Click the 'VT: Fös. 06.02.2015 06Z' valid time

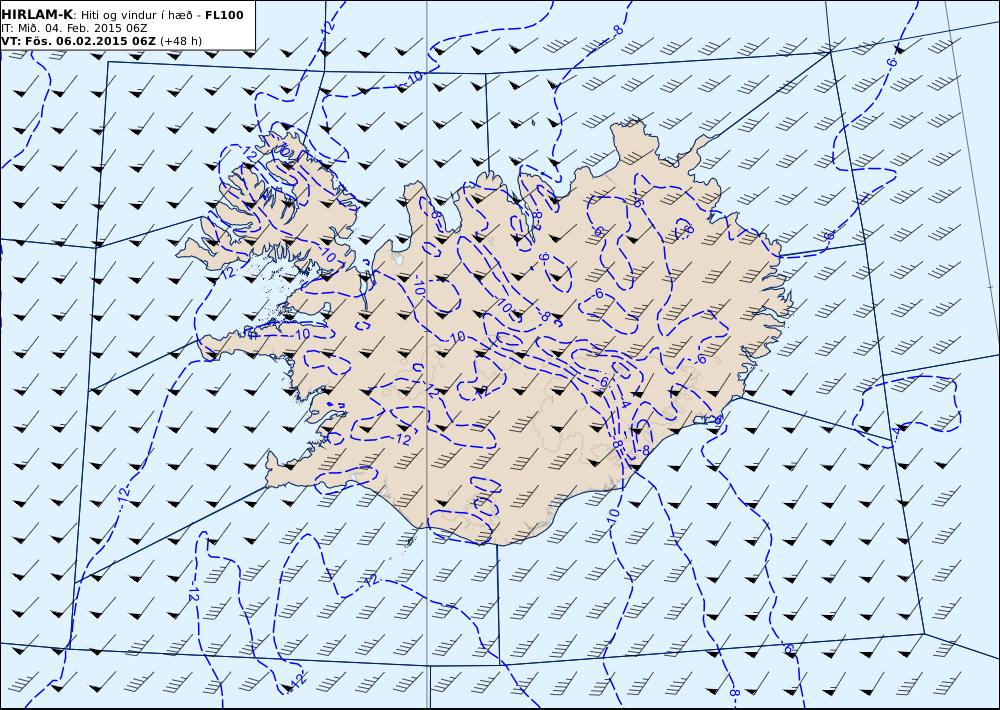(x=78, y=41)
